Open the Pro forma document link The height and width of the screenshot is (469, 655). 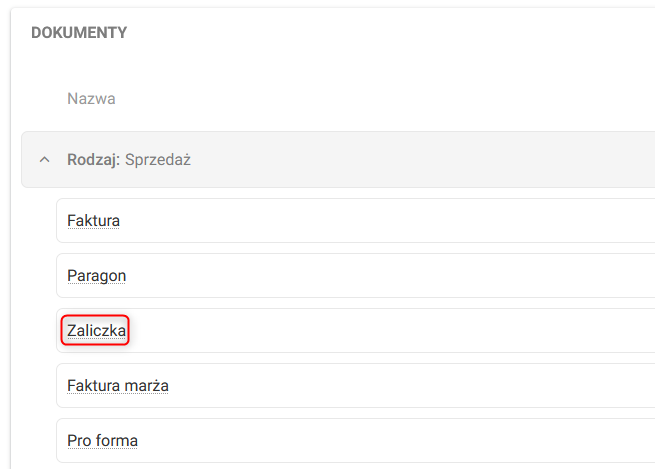[x=102, y=440]
